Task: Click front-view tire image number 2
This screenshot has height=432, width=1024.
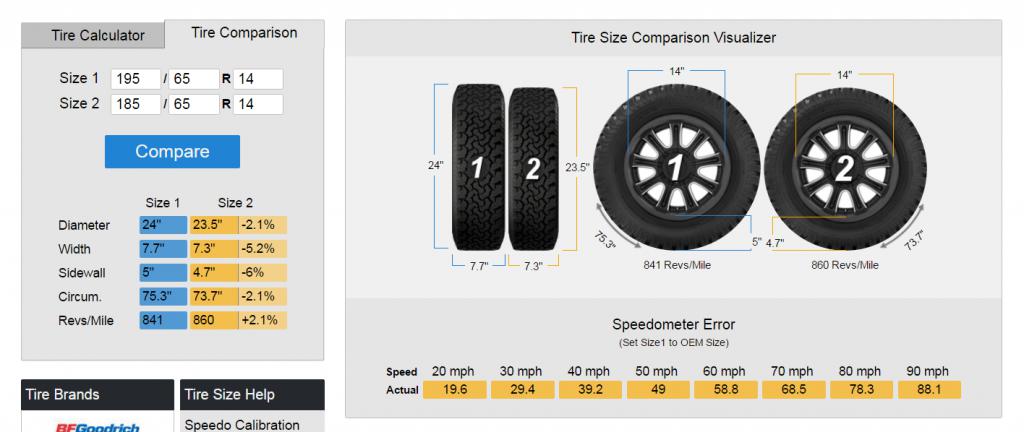Action: (532, 168)
